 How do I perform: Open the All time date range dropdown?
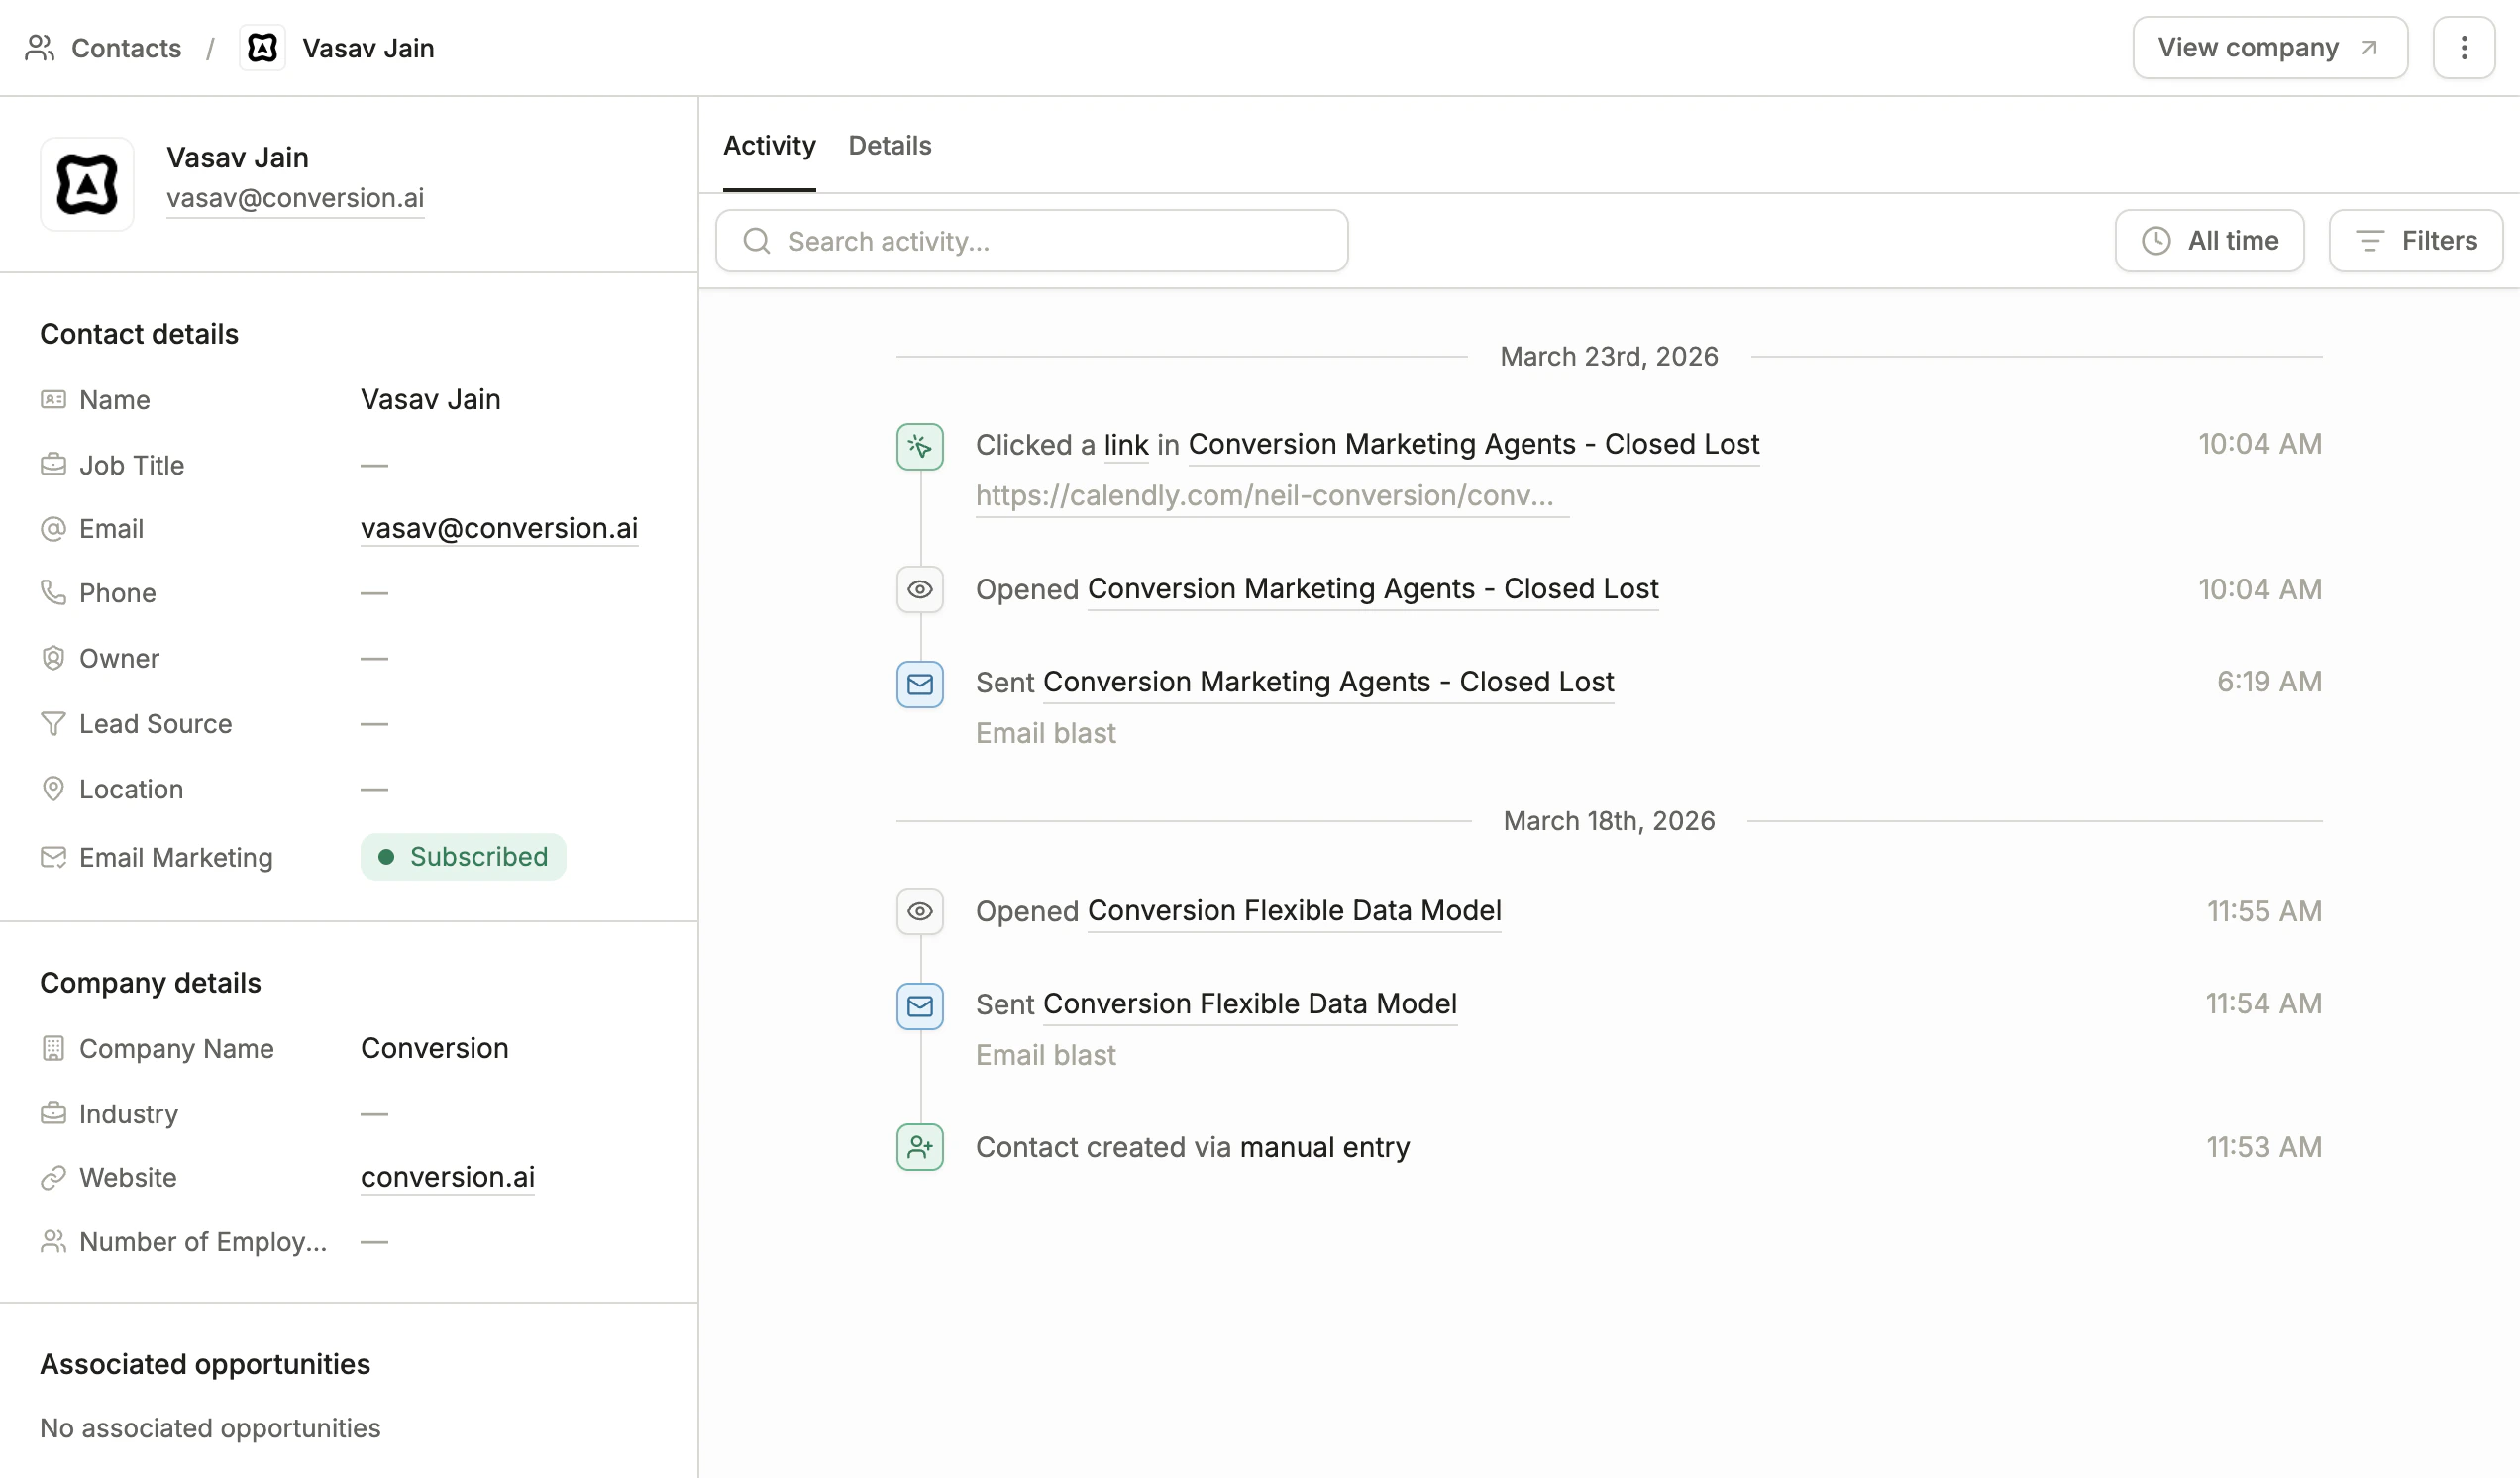coord(2208,241)
